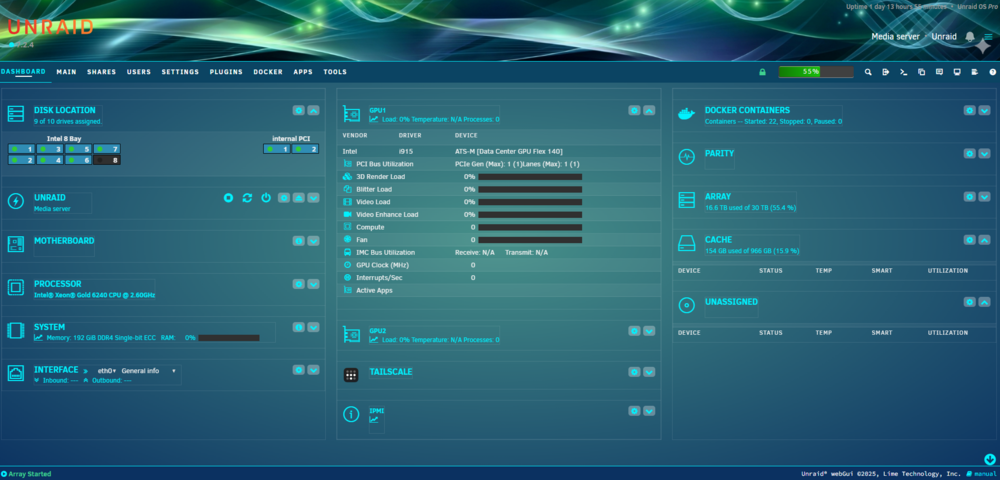1000x480 pixels.
Task: Click the reboot icon in the Unraid tile
Action: [247, 198]
